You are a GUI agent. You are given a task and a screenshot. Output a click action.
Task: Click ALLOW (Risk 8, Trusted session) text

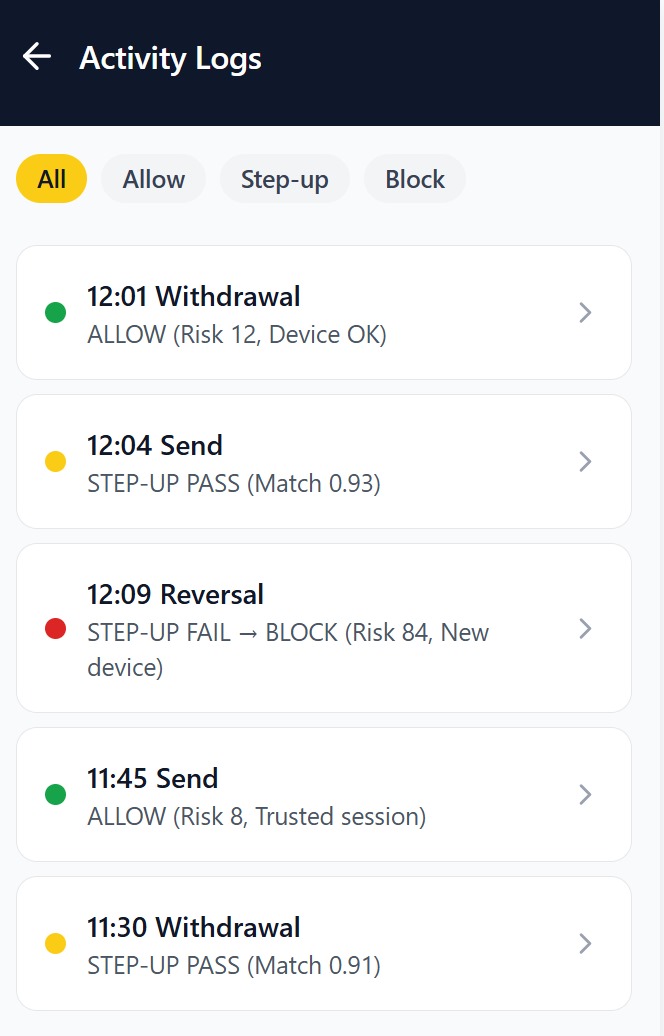[x=257, y=817]
